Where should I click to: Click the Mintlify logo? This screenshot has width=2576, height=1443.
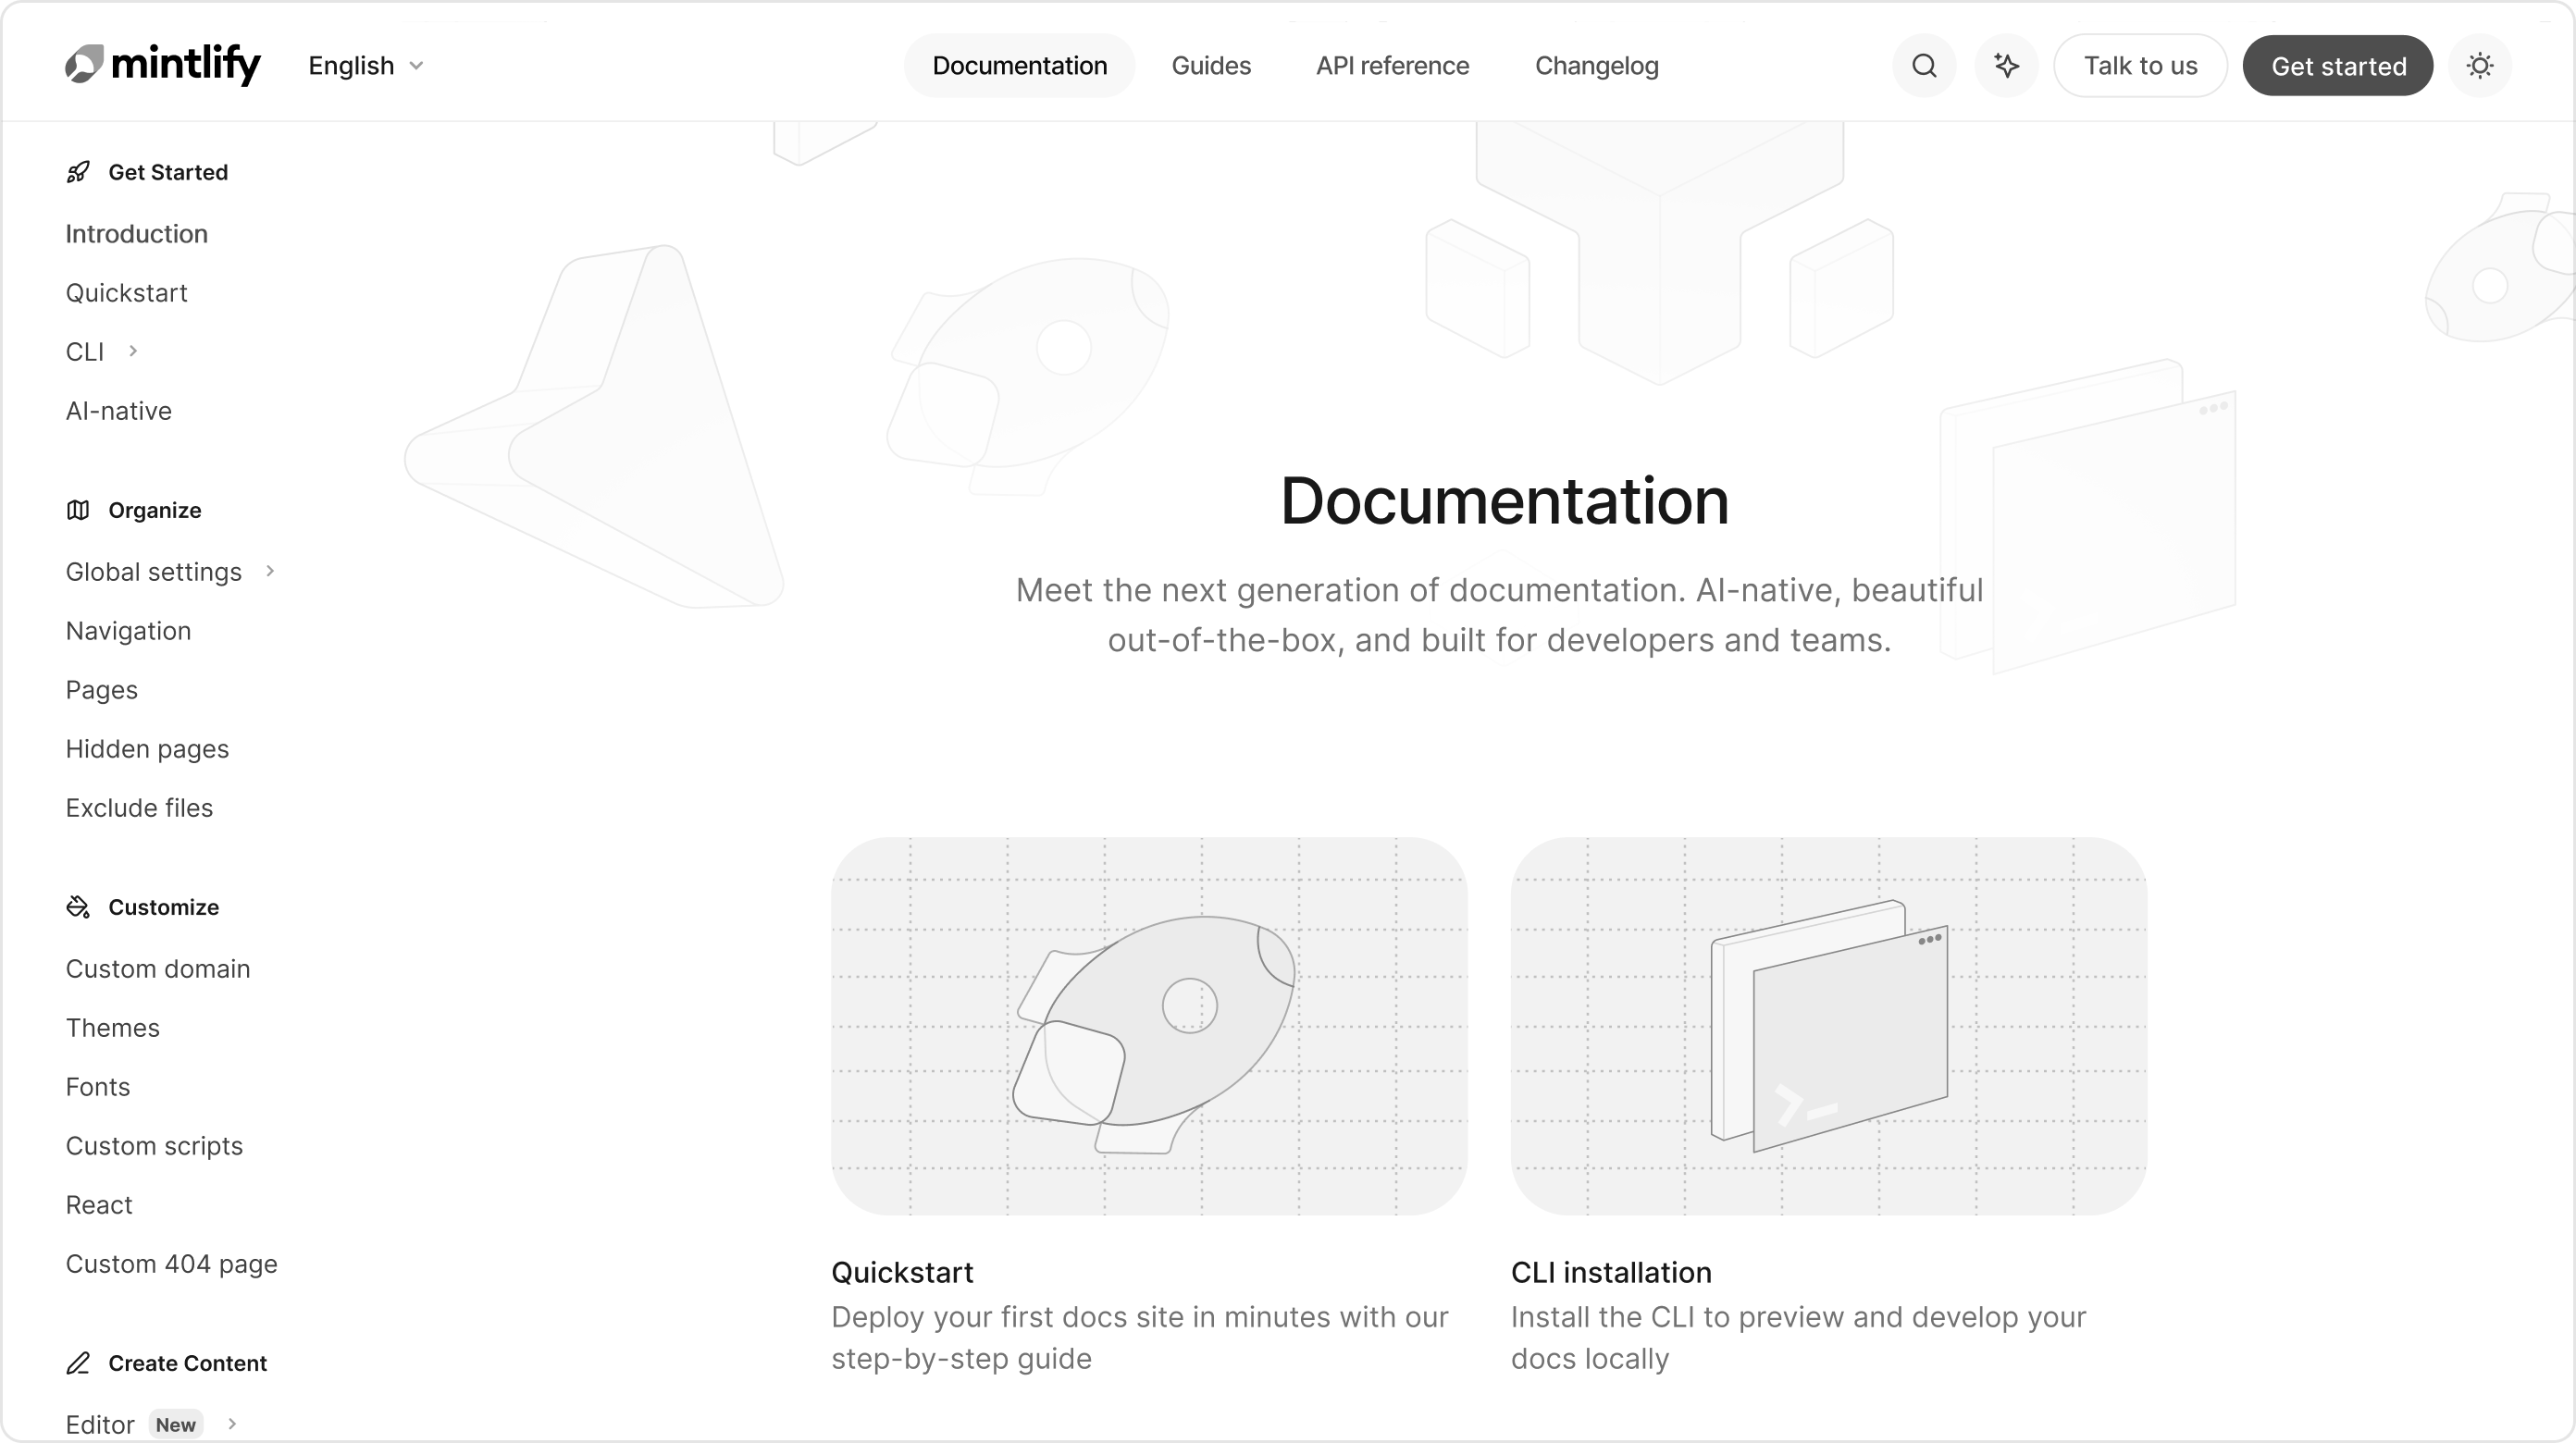[163, 65]
